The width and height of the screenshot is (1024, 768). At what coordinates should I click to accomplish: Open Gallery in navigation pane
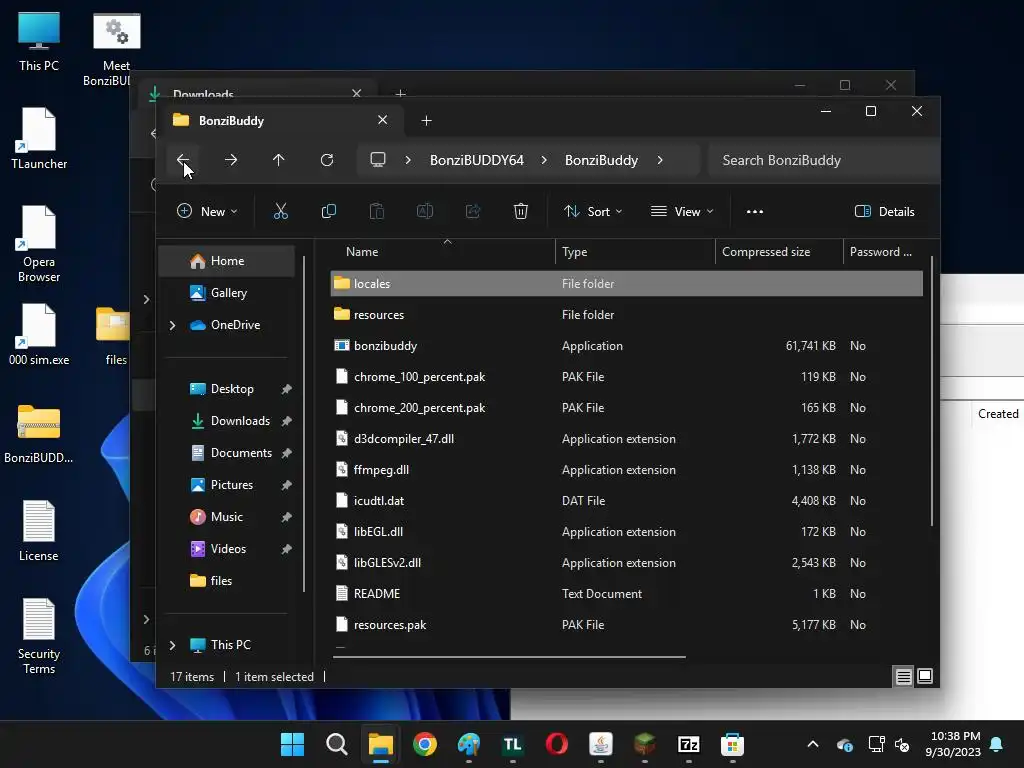tap(227, 293)
